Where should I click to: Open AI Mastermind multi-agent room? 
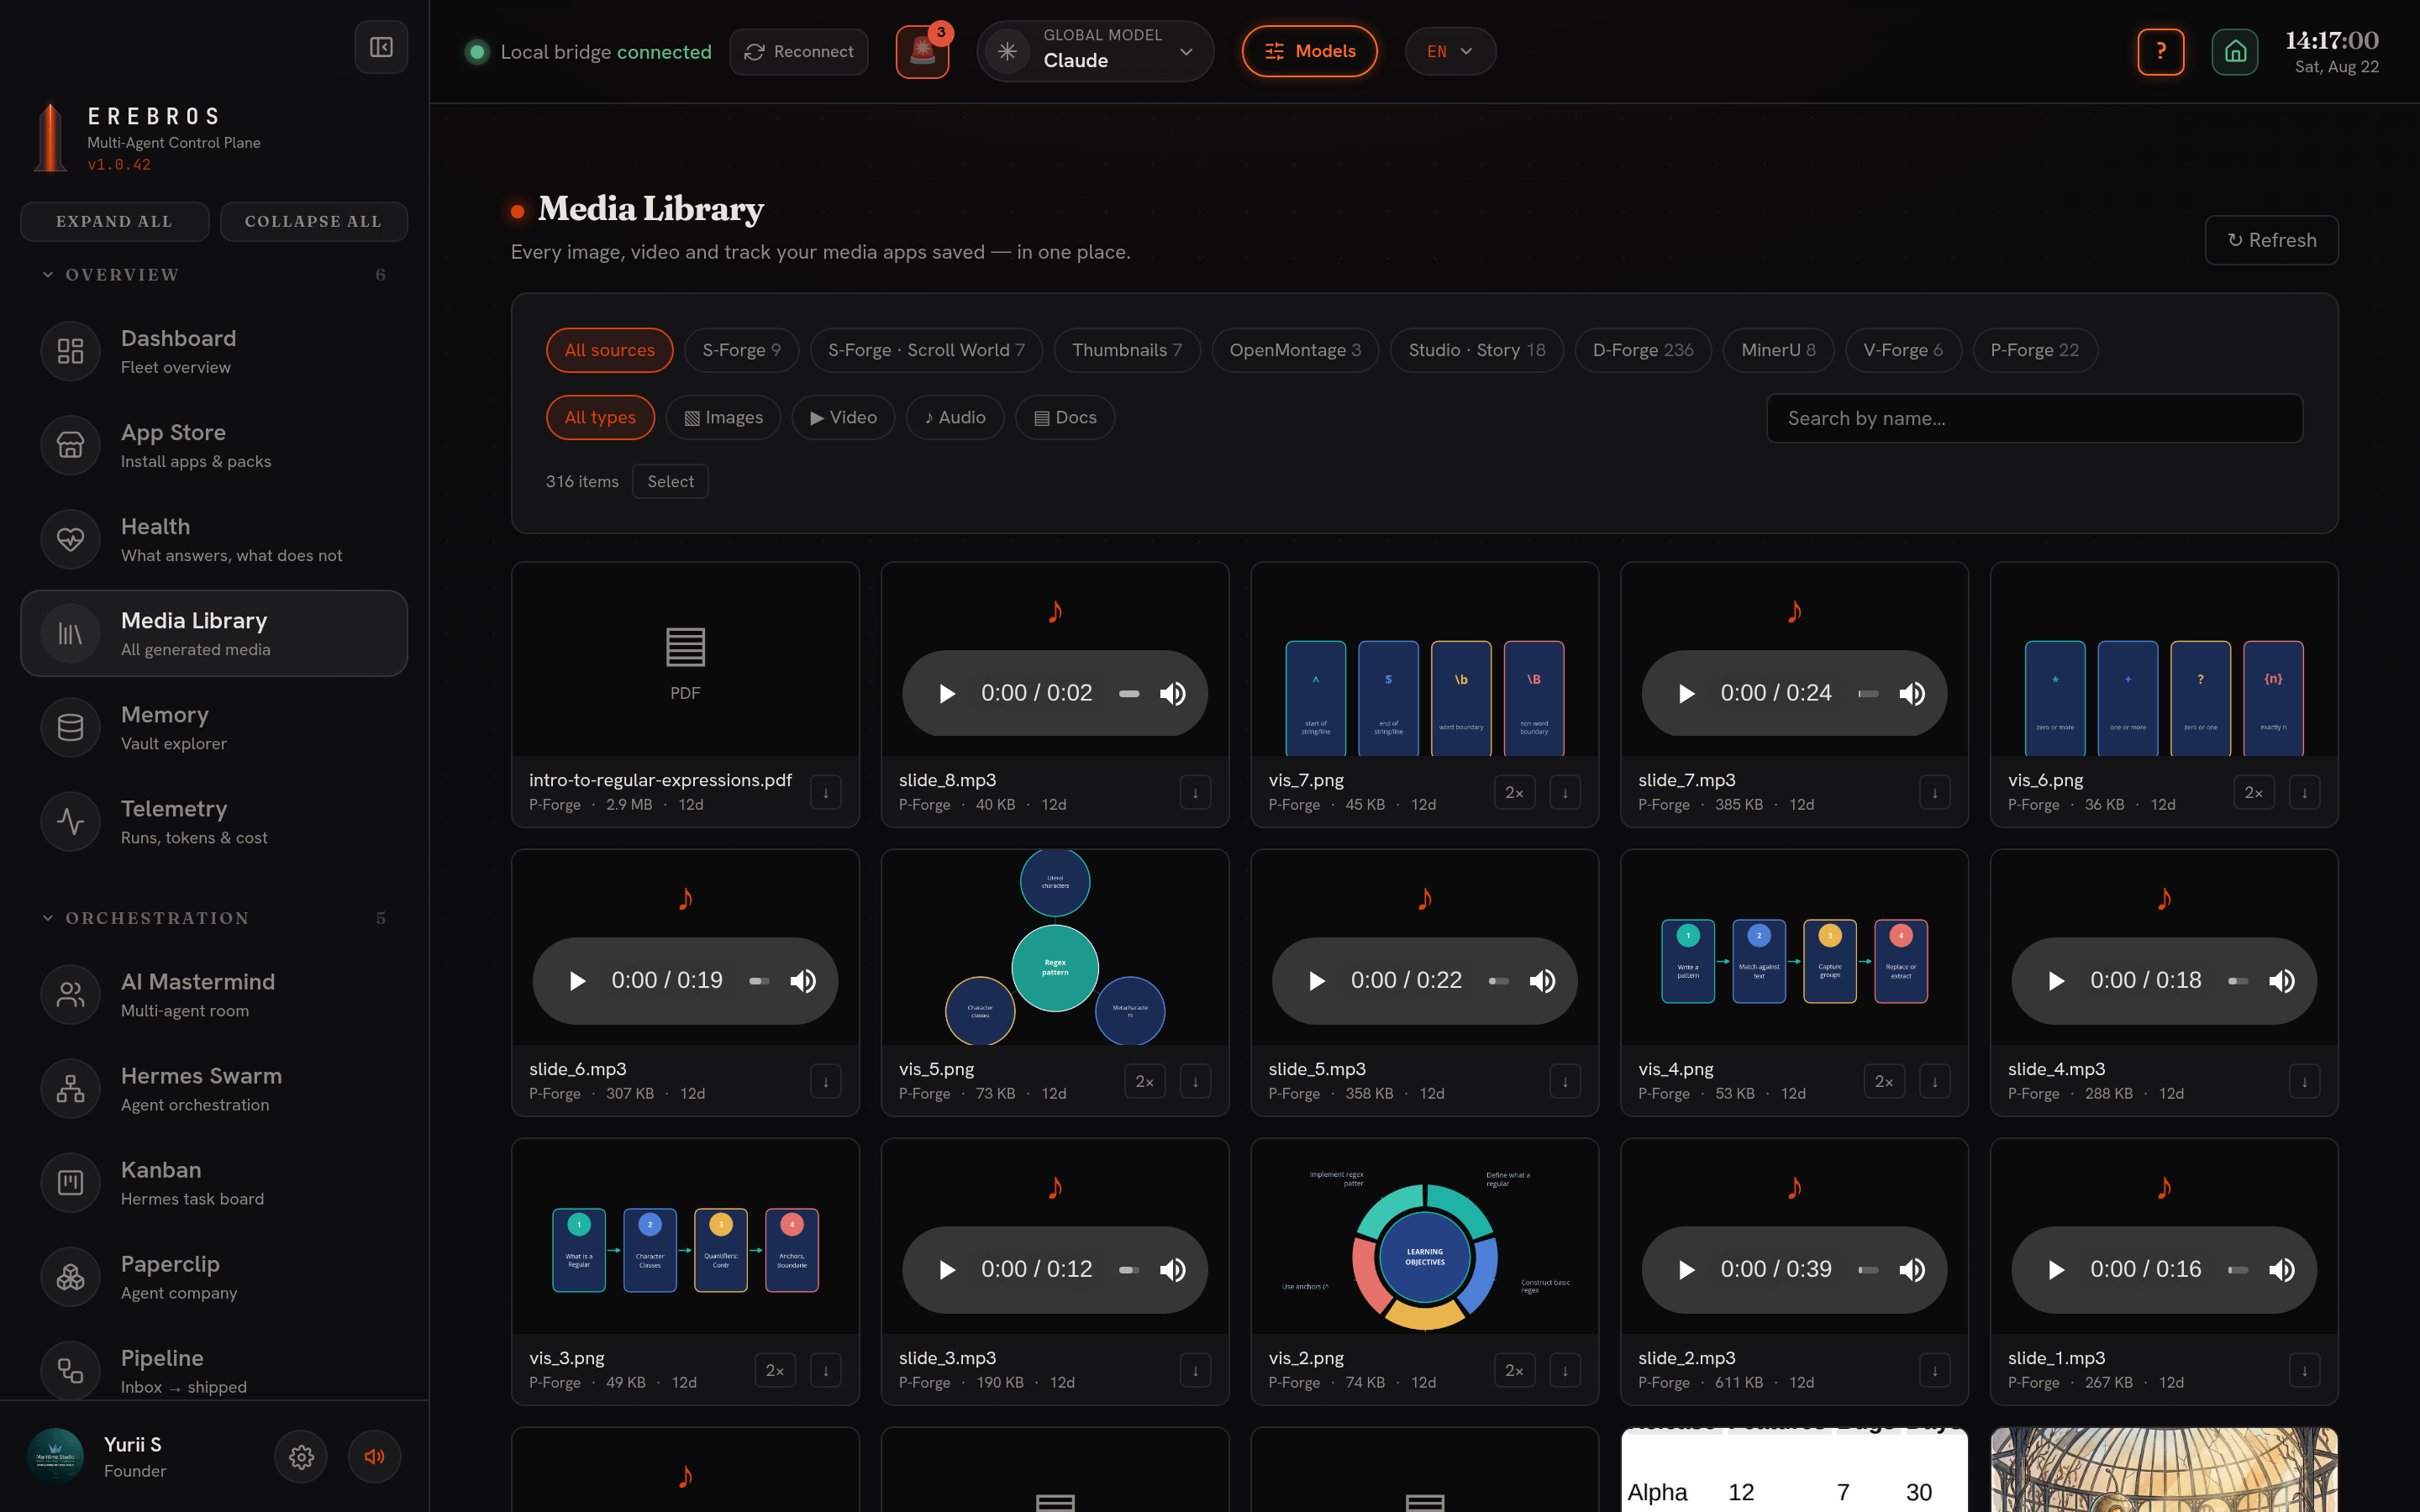click(x=214, y=994)
